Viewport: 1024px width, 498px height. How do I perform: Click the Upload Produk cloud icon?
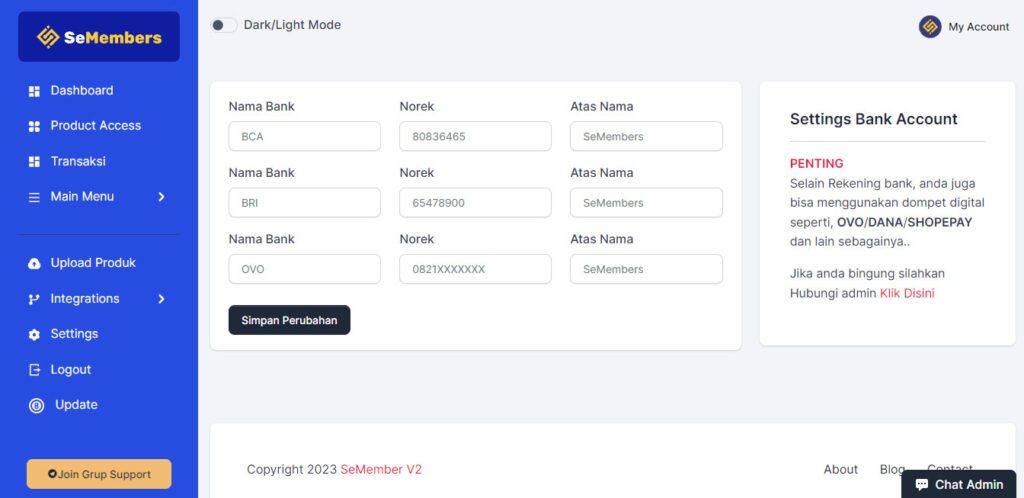point(34,263)
